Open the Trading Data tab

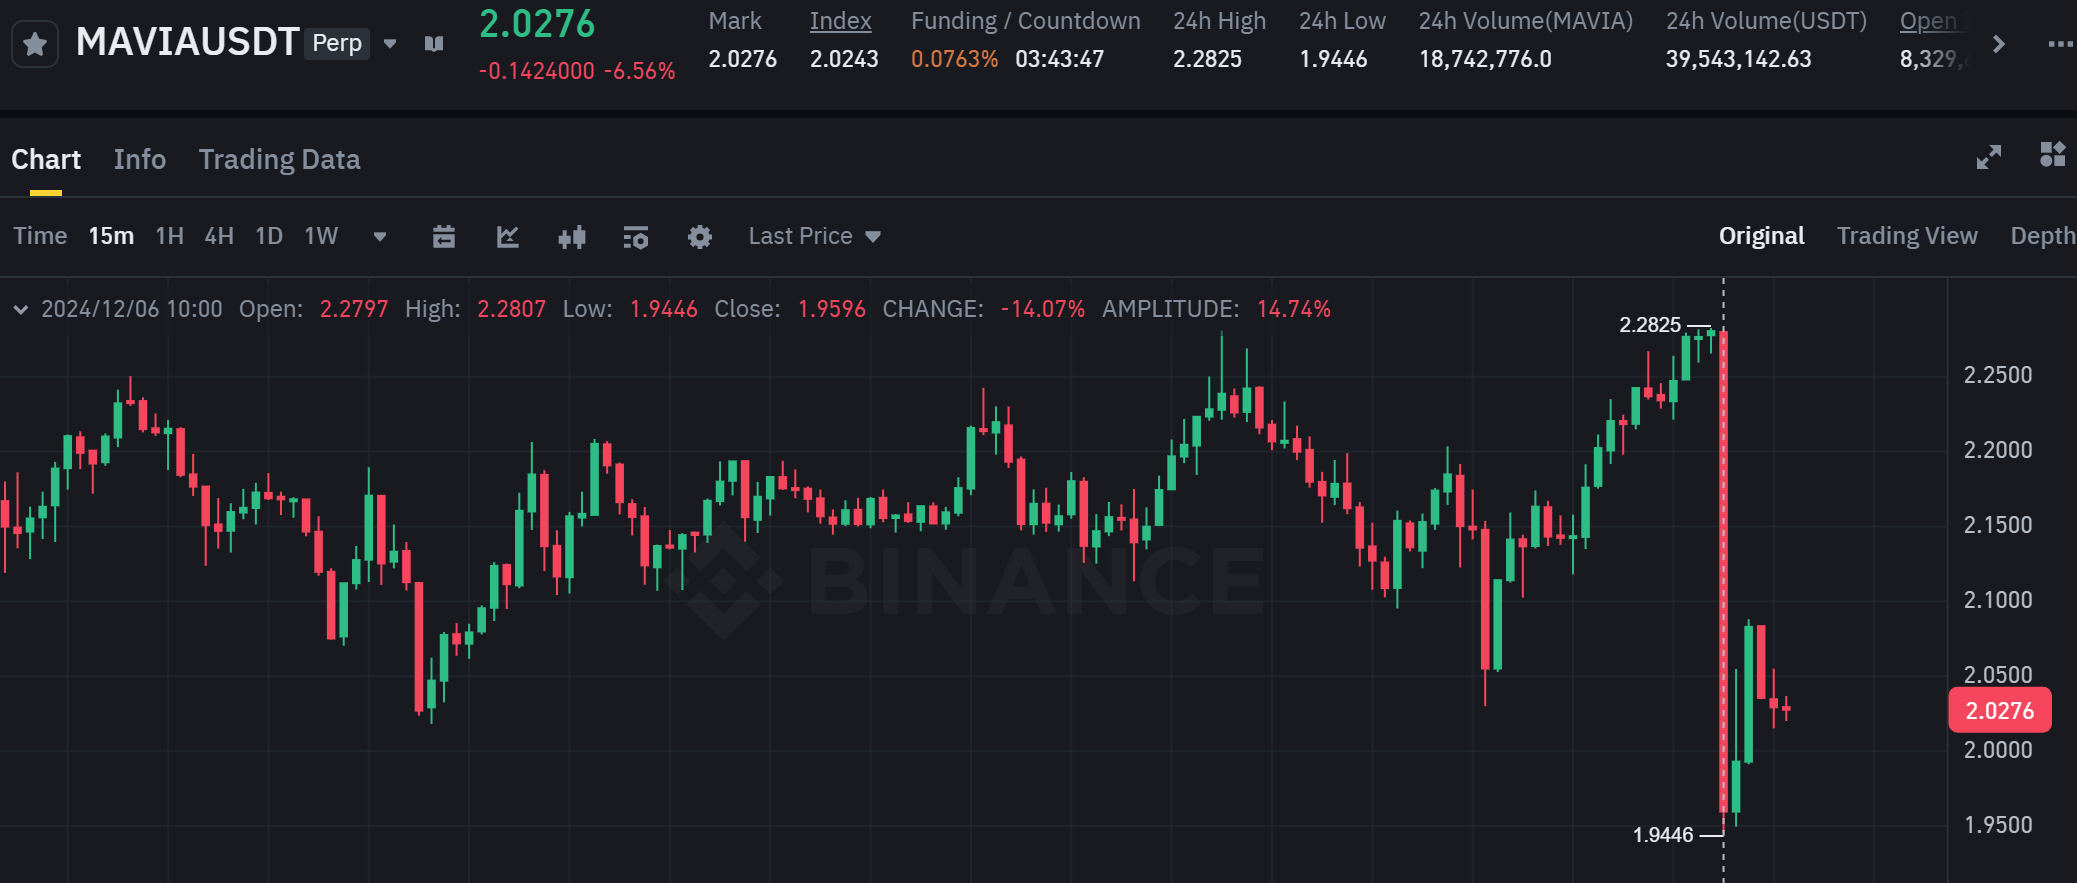tap(279, 160)
